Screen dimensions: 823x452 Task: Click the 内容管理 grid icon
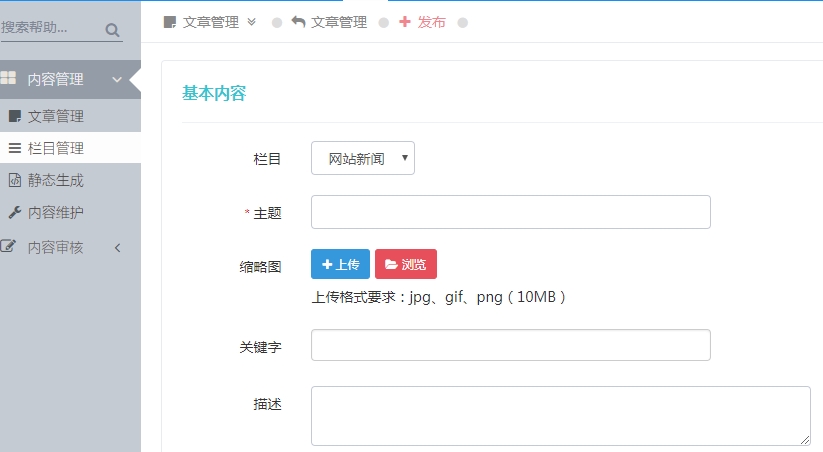coord(8,79)
